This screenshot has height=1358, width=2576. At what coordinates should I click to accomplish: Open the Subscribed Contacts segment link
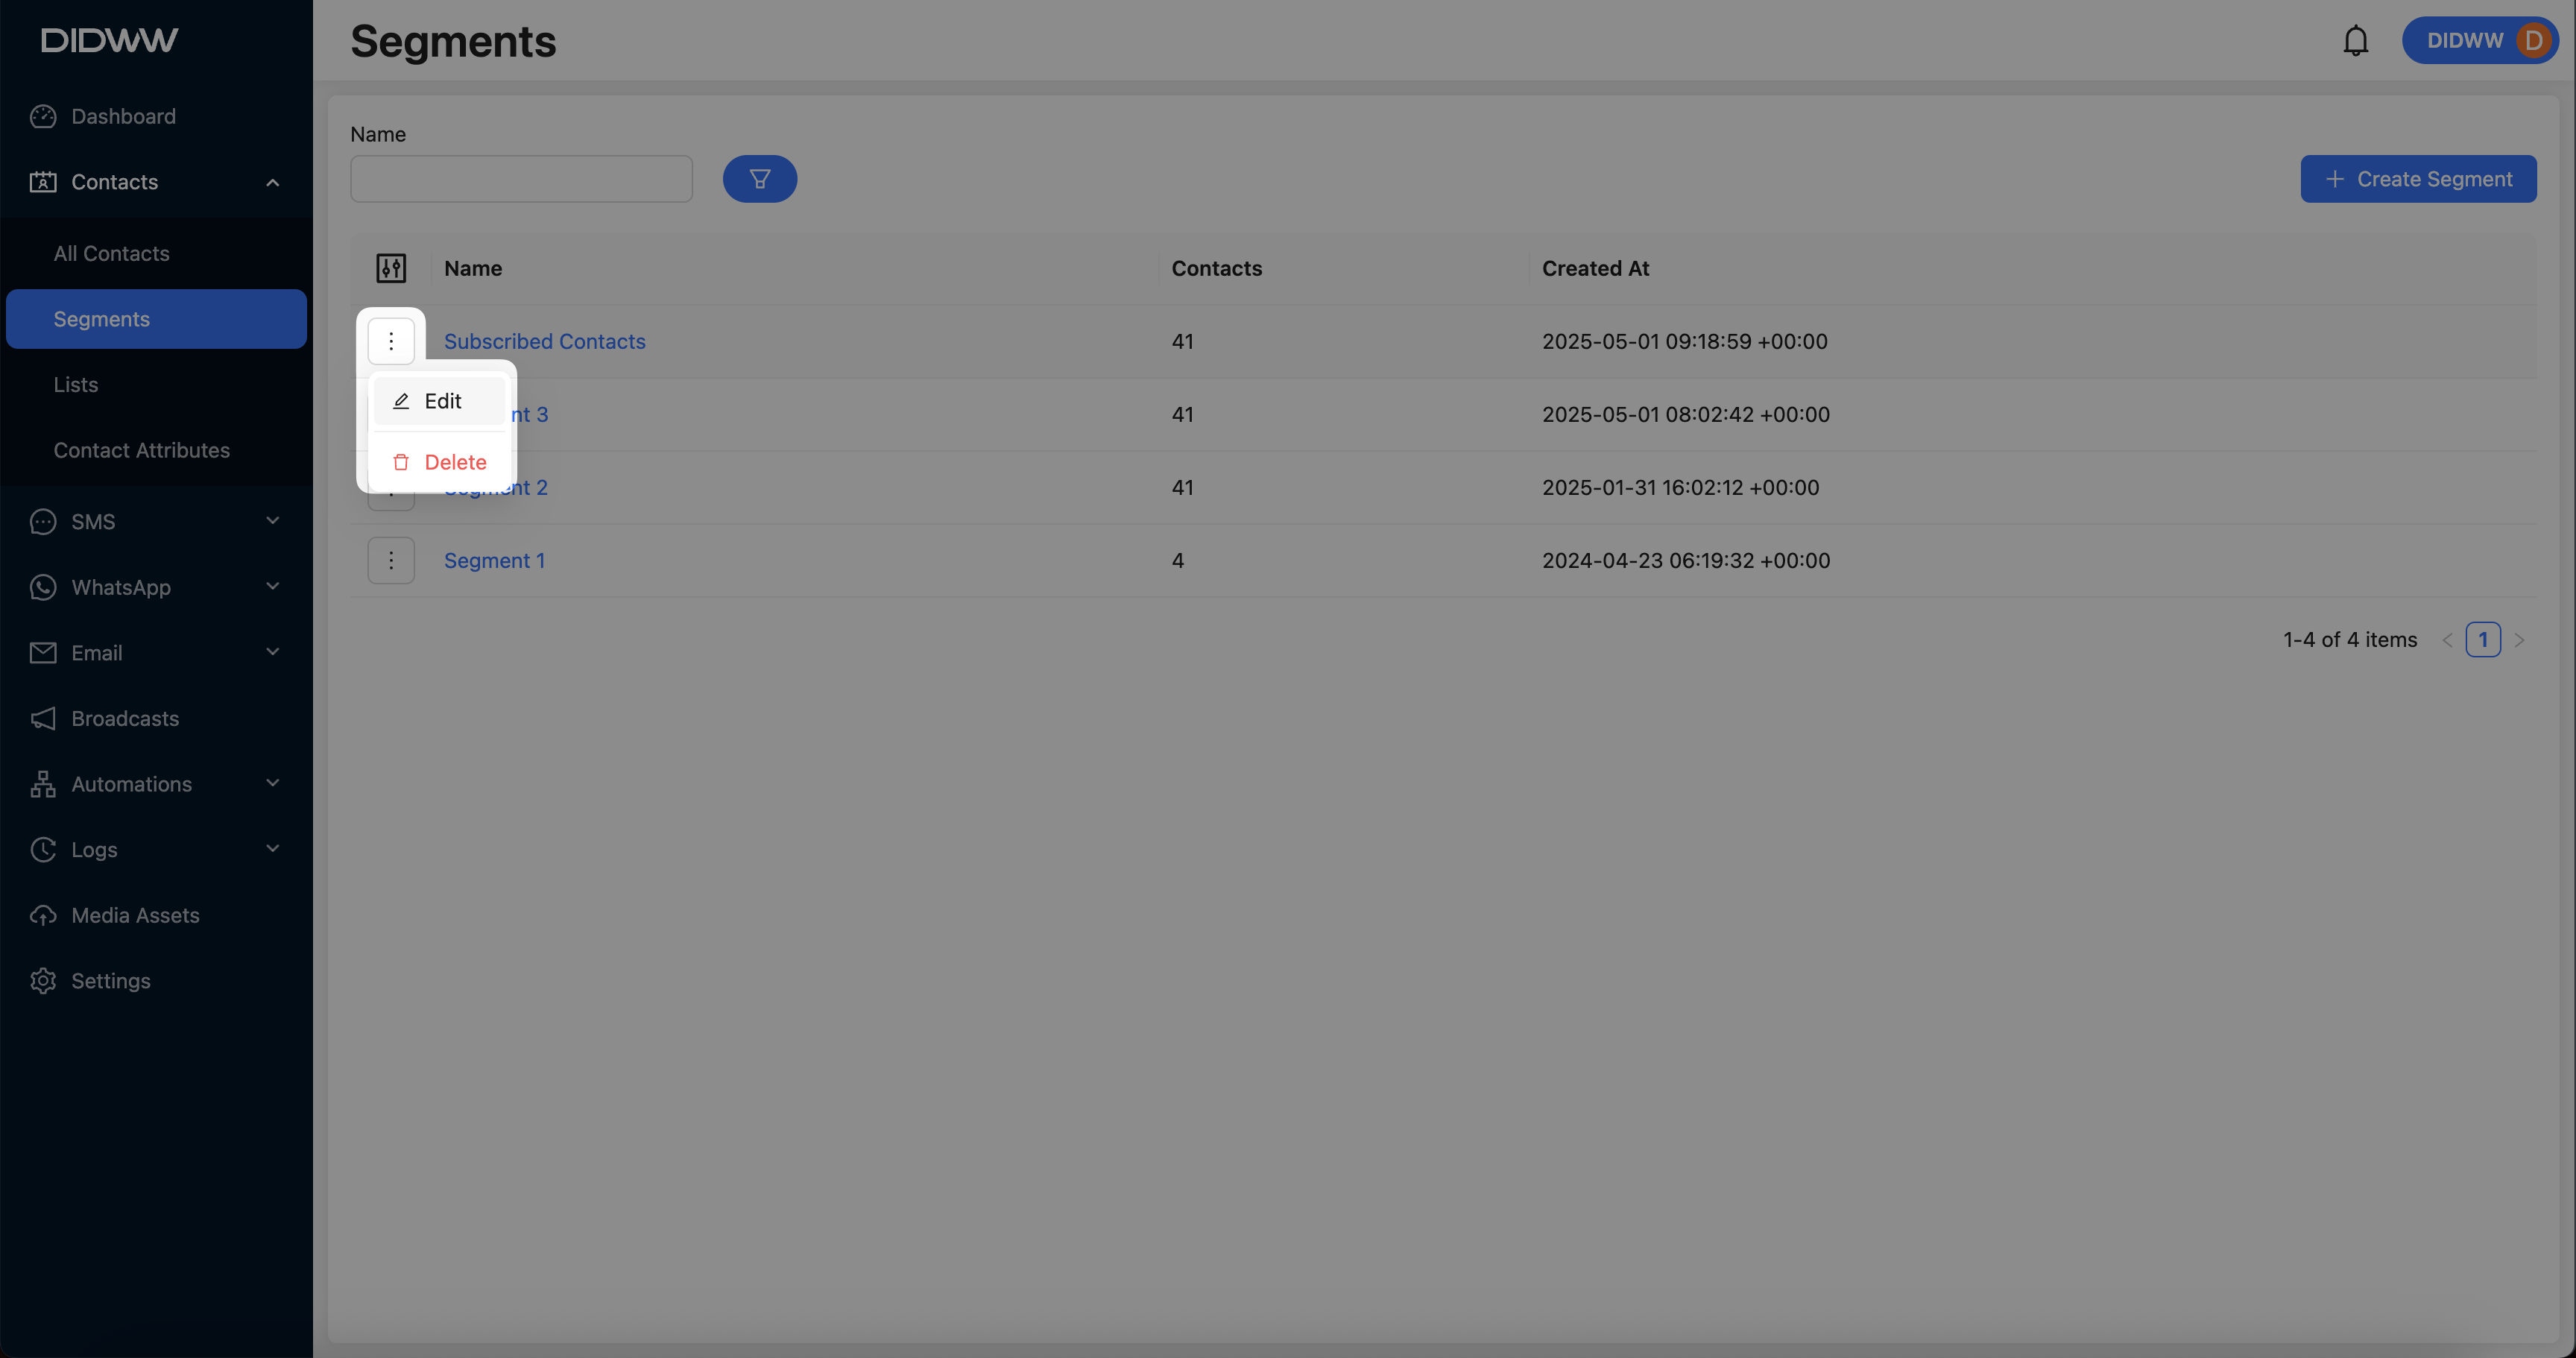click(x=545, y=341)
